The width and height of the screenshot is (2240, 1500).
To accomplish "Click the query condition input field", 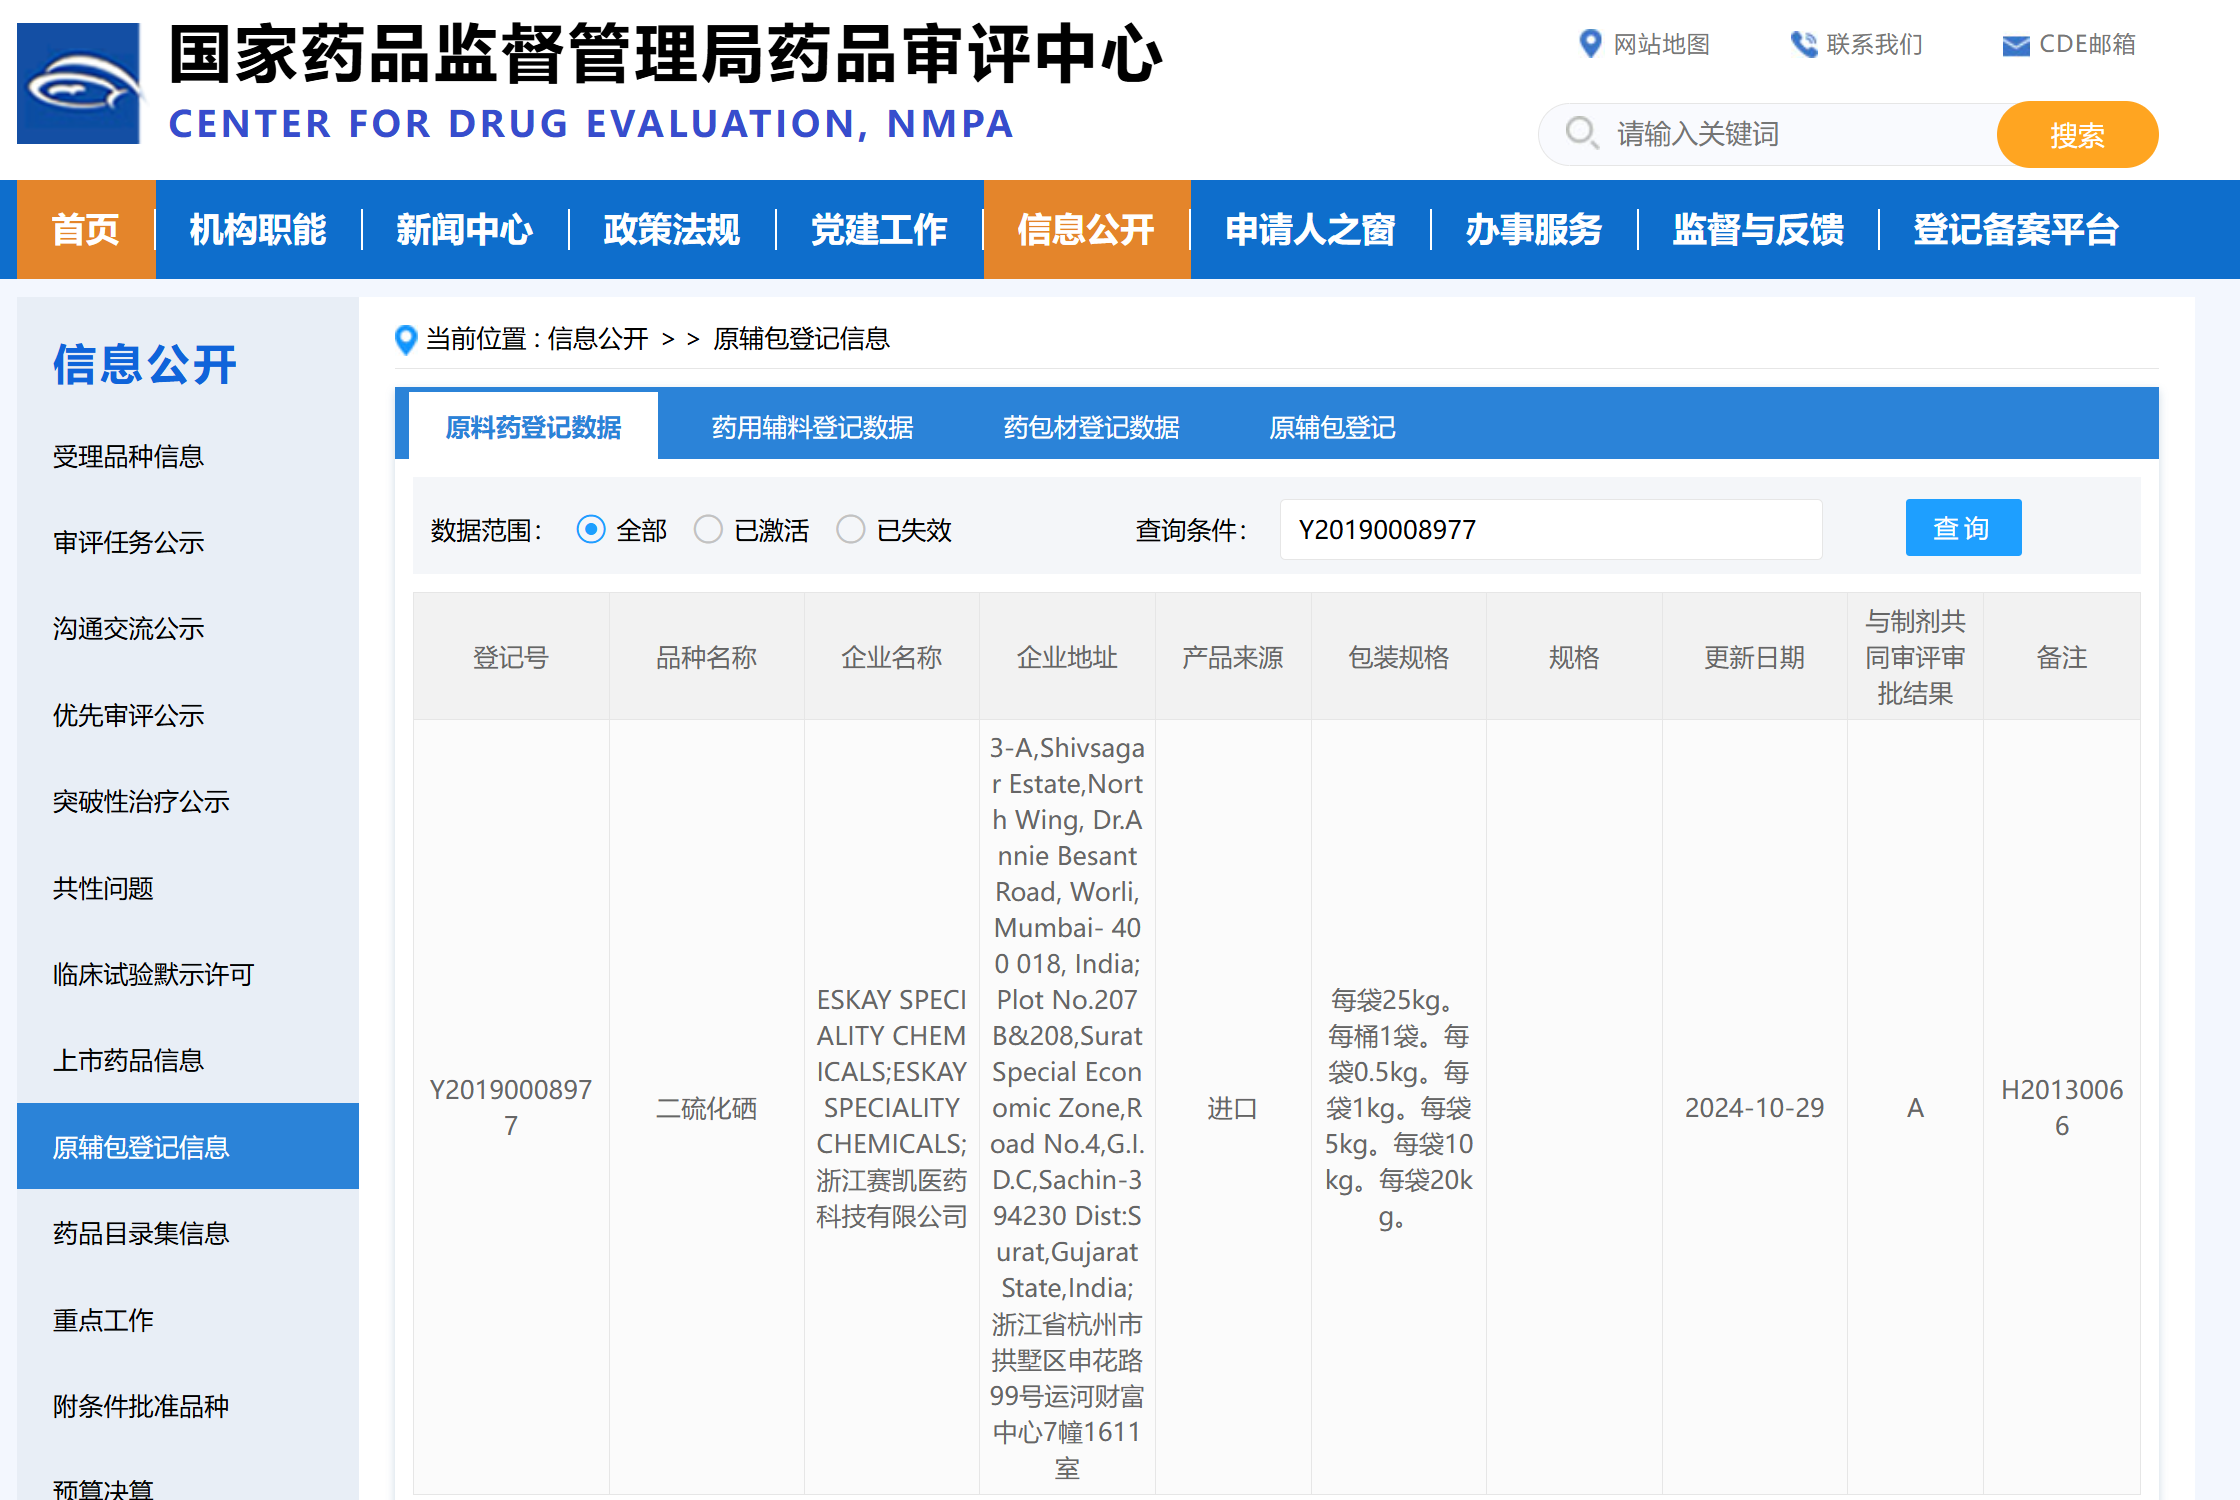I will coord(1550,529).
